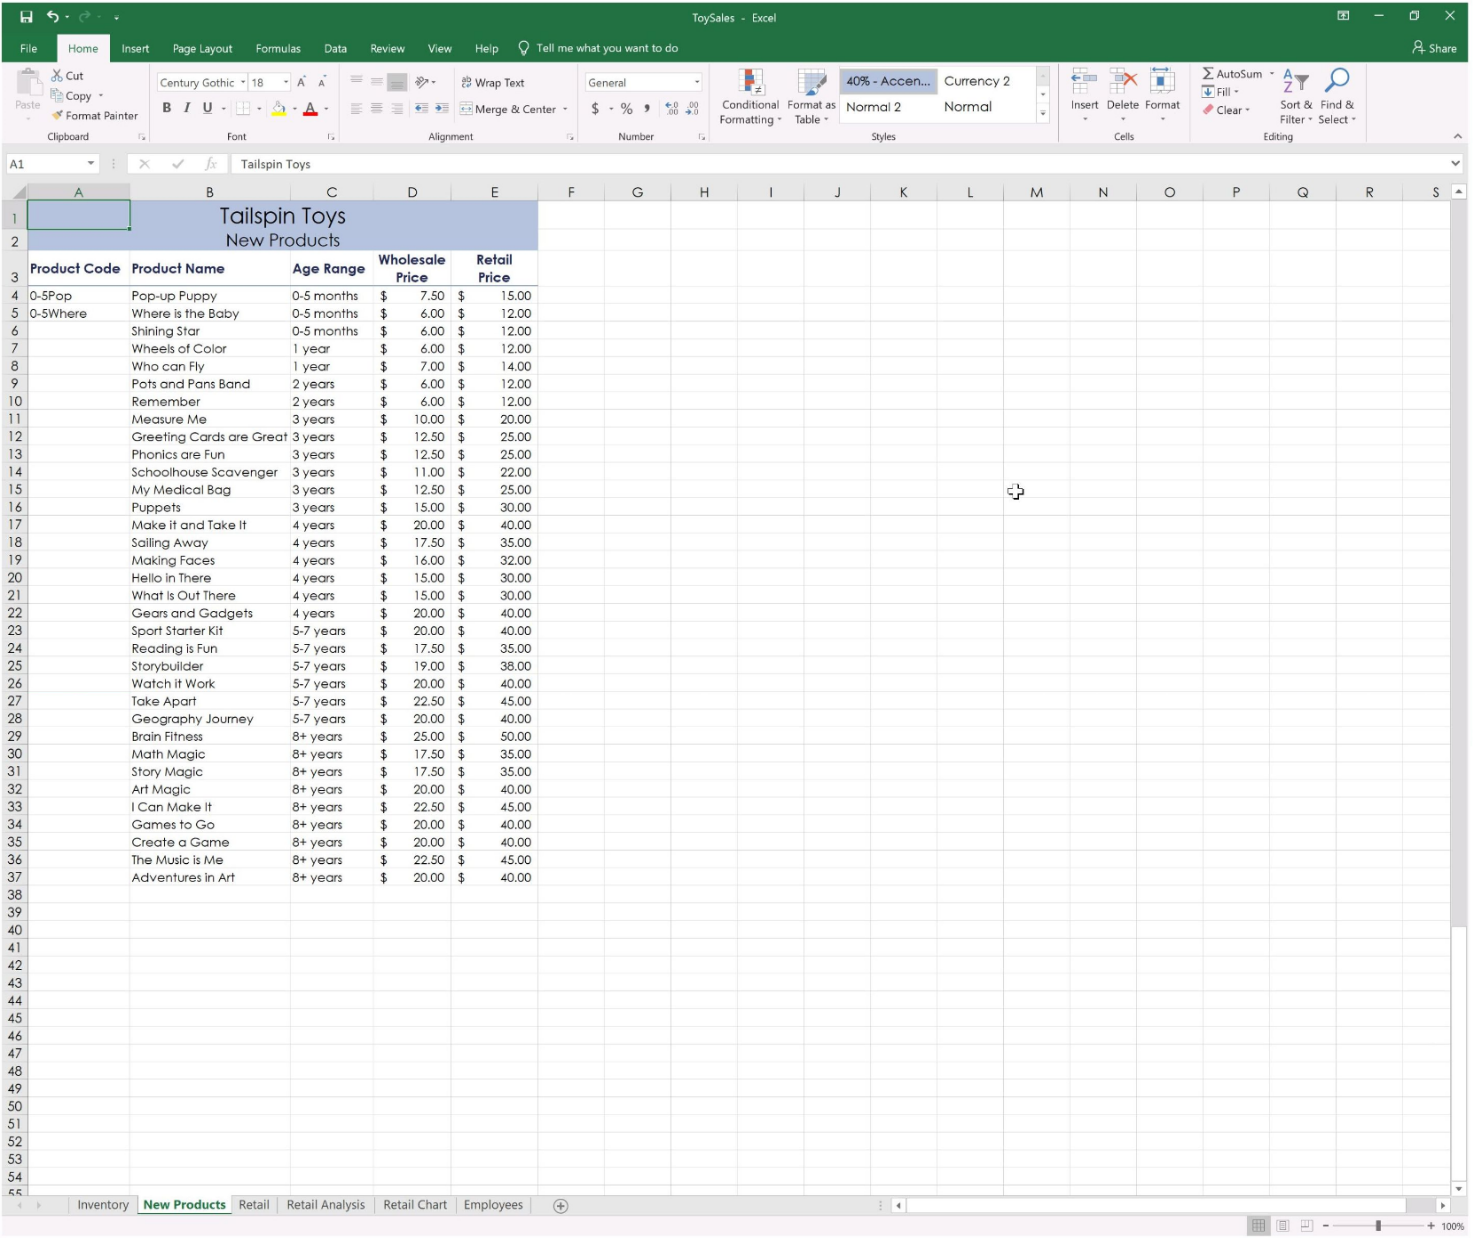Decrease font size with the smaller A
The width and height of the screenshot is (1474, 1238).
(321, 82)
